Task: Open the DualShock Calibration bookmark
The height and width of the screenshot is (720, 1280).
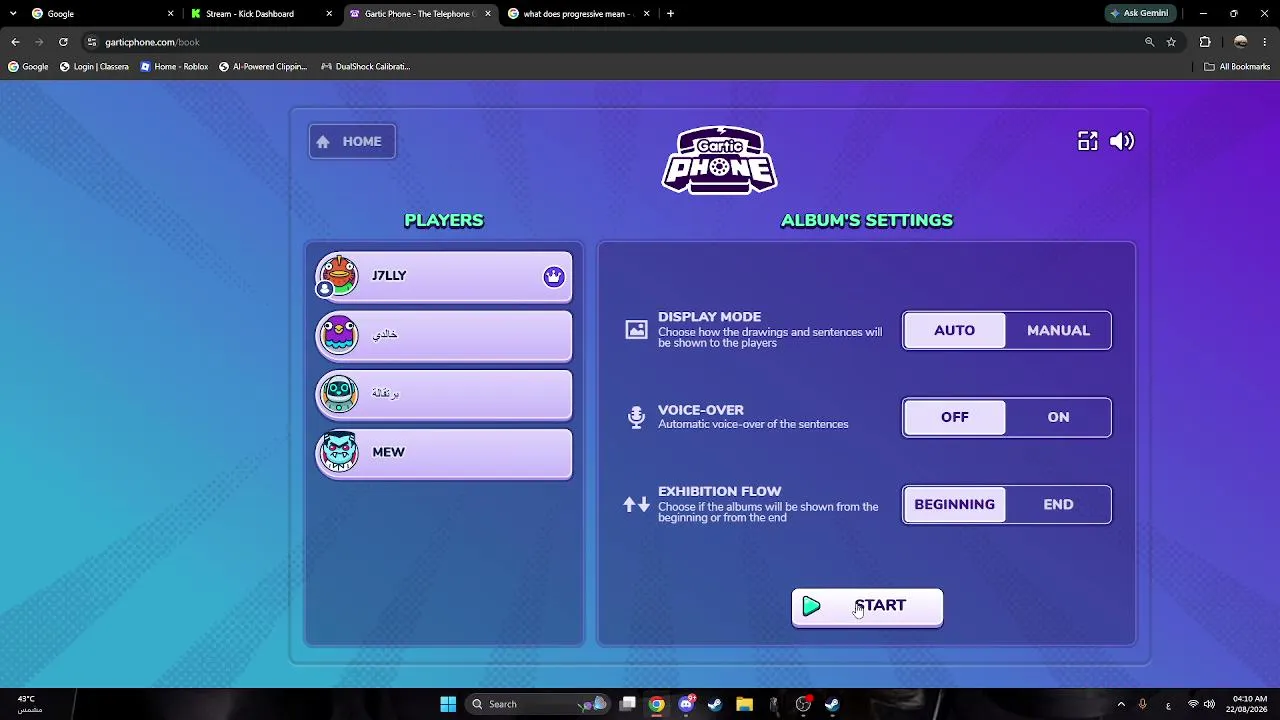Action: (365, 67)
